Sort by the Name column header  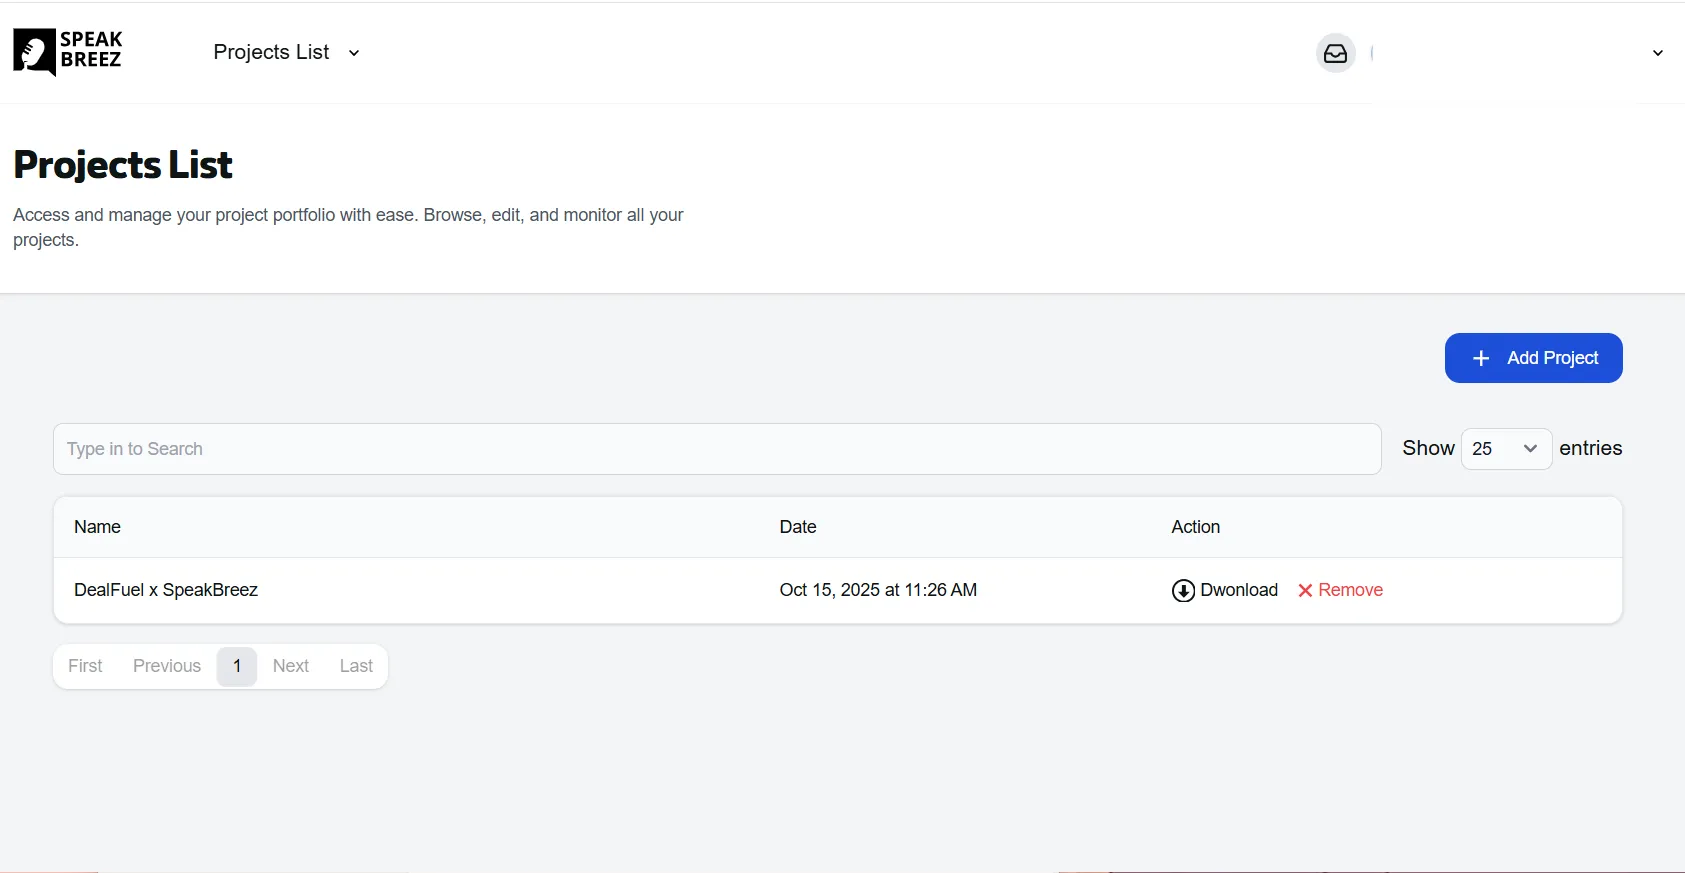coord(97,527)
